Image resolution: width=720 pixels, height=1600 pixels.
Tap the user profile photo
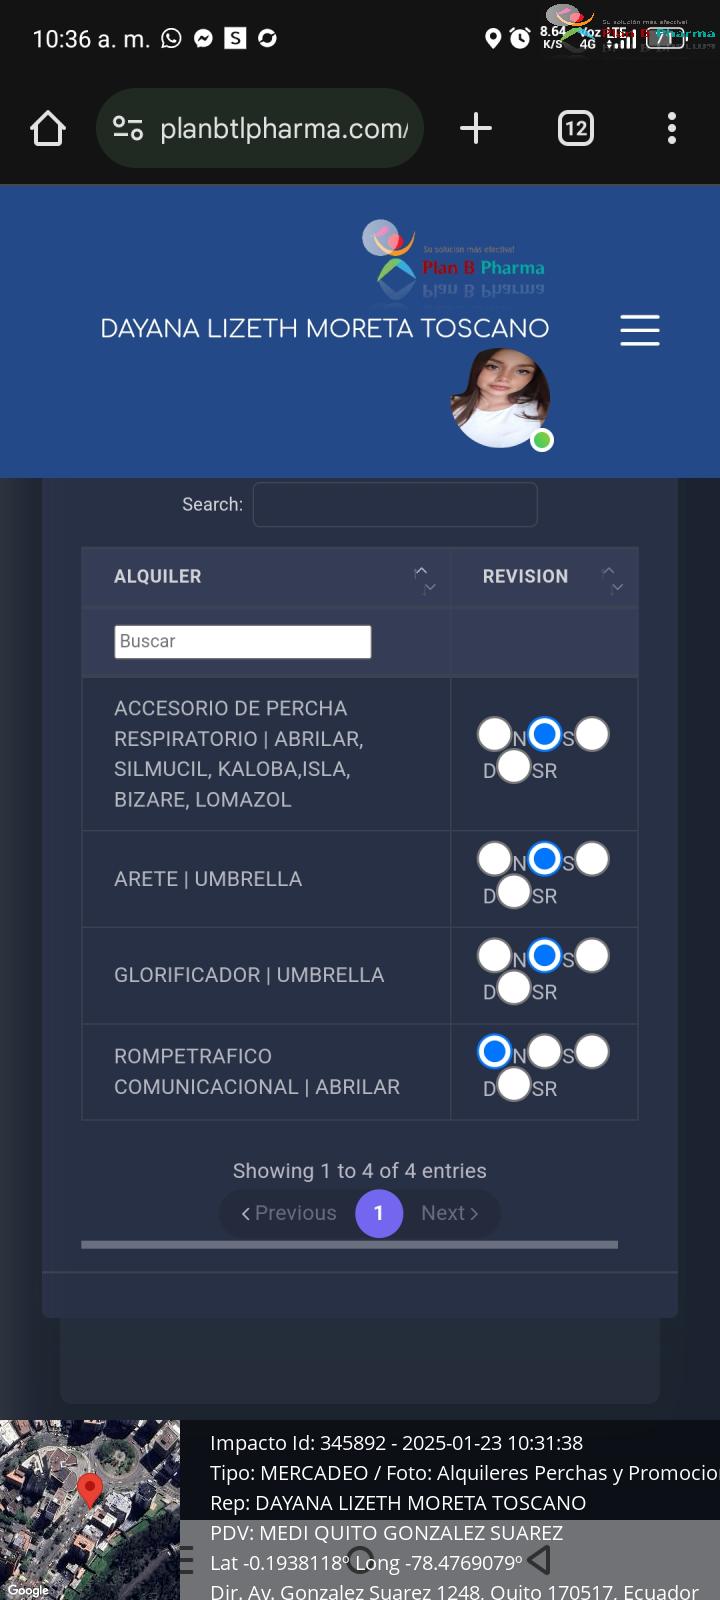[x=500, y=398]
